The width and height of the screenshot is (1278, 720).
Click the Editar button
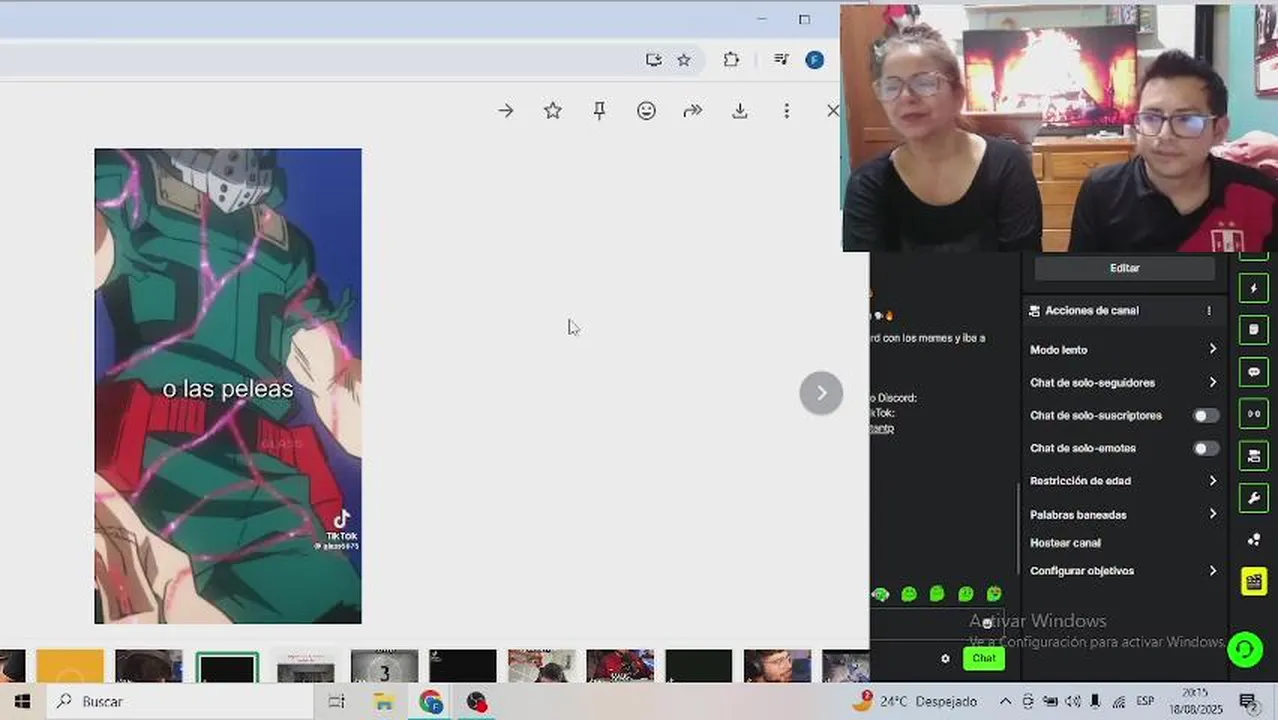coord(1125,268)
